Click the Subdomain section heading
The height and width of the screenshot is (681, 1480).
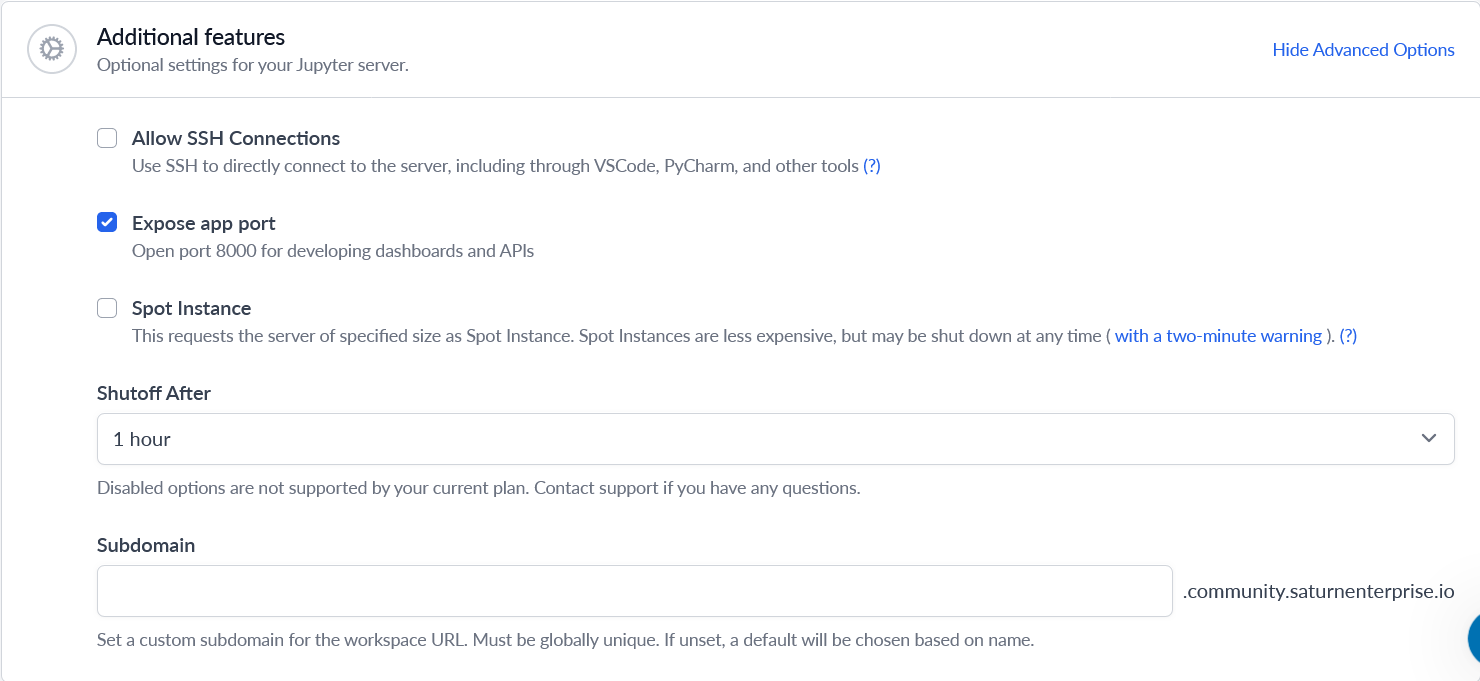pos(146,545)
